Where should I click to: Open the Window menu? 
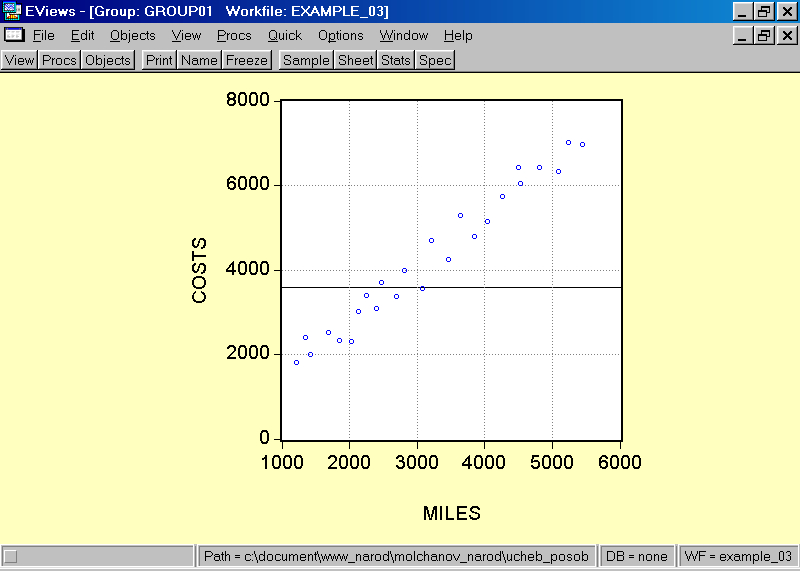tap(404, 36)
